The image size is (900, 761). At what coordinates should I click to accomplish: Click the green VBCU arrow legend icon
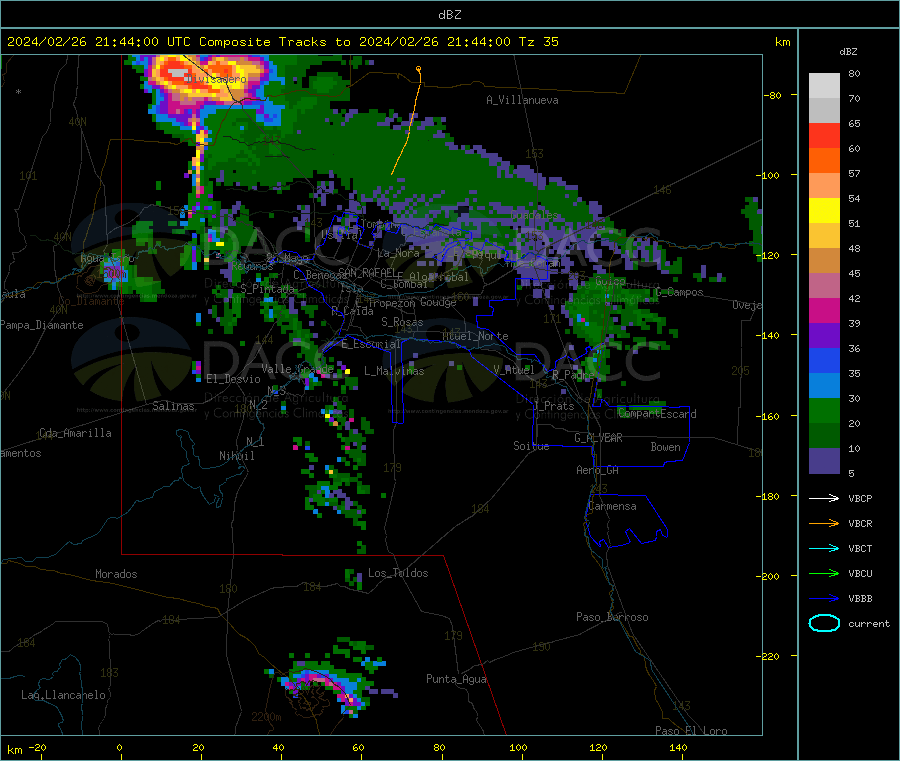[x=824, y=573]
